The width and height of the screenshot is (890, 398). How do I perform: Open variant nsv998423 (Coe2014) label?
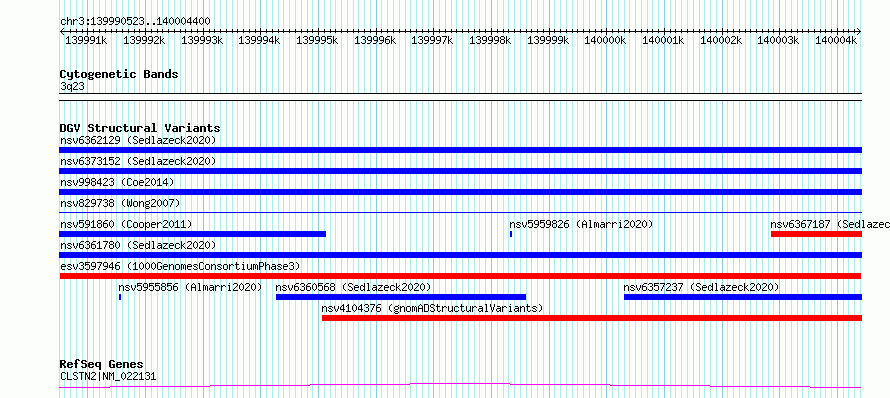[x=117, y=182]
